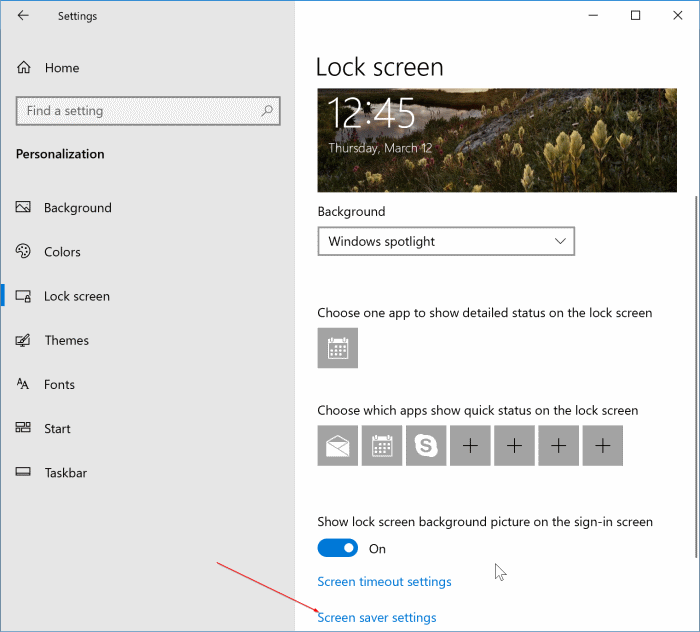Open the Windows spotlight background dropdown
The height and width of the screenshot is (632, 700).
[446, 241]
